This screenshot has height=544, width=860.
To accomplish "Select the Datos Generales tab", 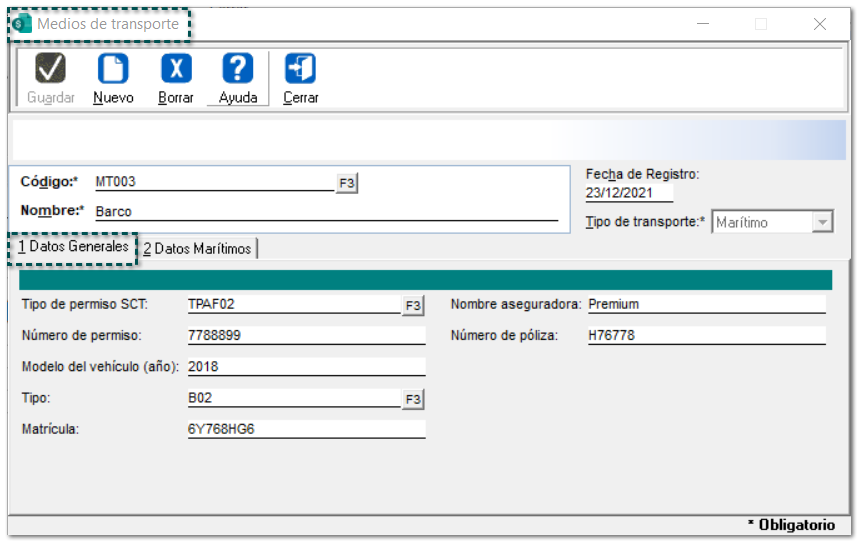I will tap(73, 247).
